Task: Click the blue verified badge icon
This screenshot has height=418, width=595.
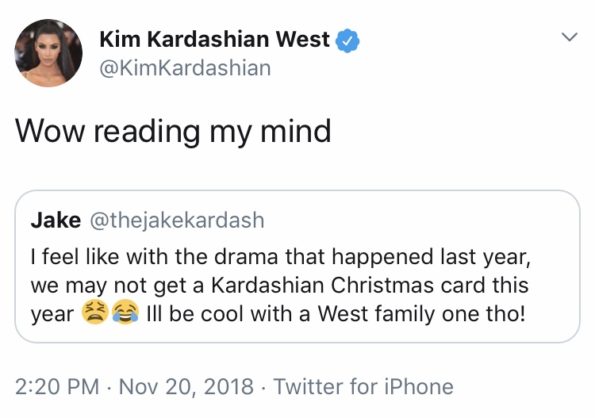Action: pos(347,41)
